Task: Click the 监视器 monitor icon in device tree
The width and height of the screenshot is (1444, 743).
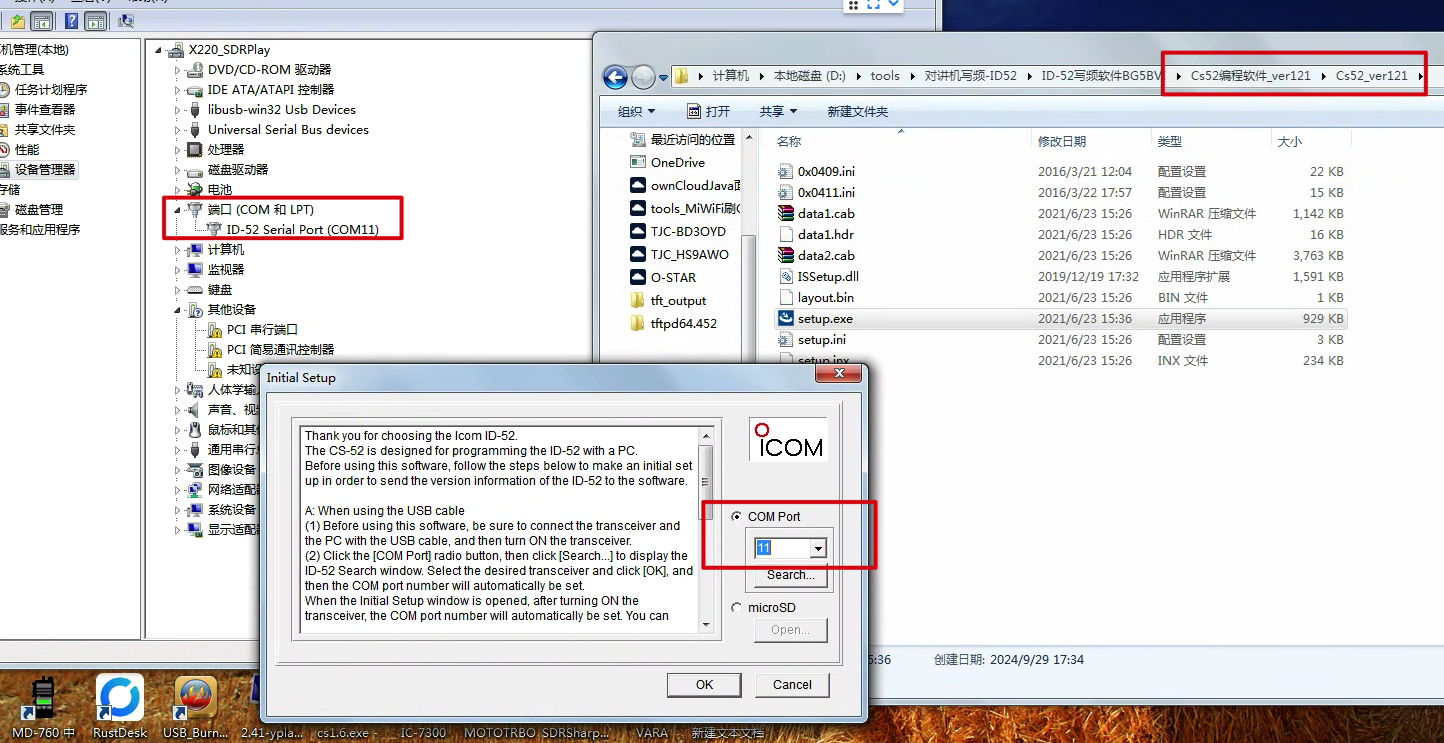Action: click(195, 270)
